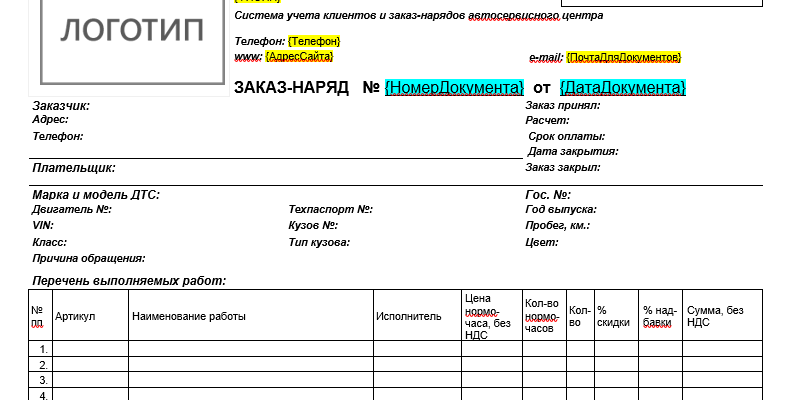
Task: Select the {ПочтаДляДокументов} placeholder
Action: point(624,58)
